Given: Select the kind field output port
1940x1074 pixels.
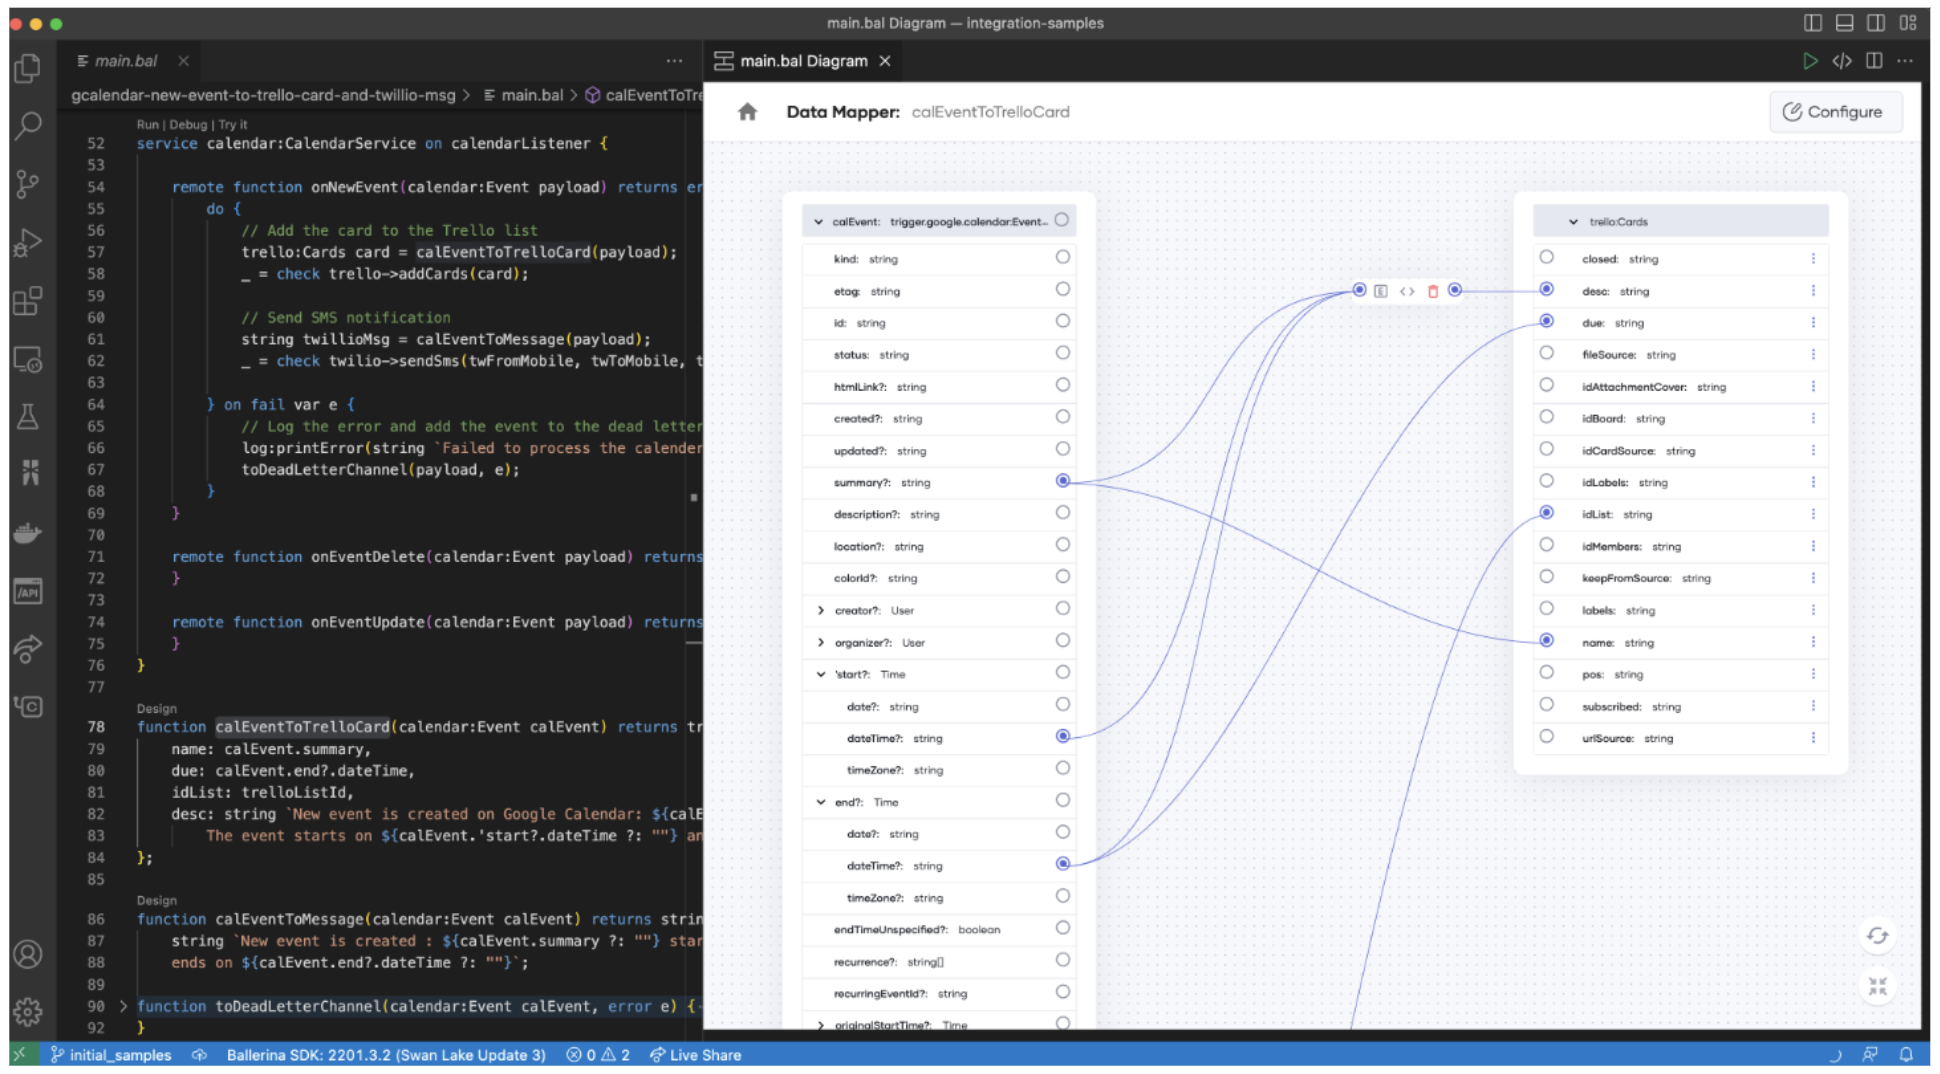Looking at the screenshot, I should tap(1062, 258).
